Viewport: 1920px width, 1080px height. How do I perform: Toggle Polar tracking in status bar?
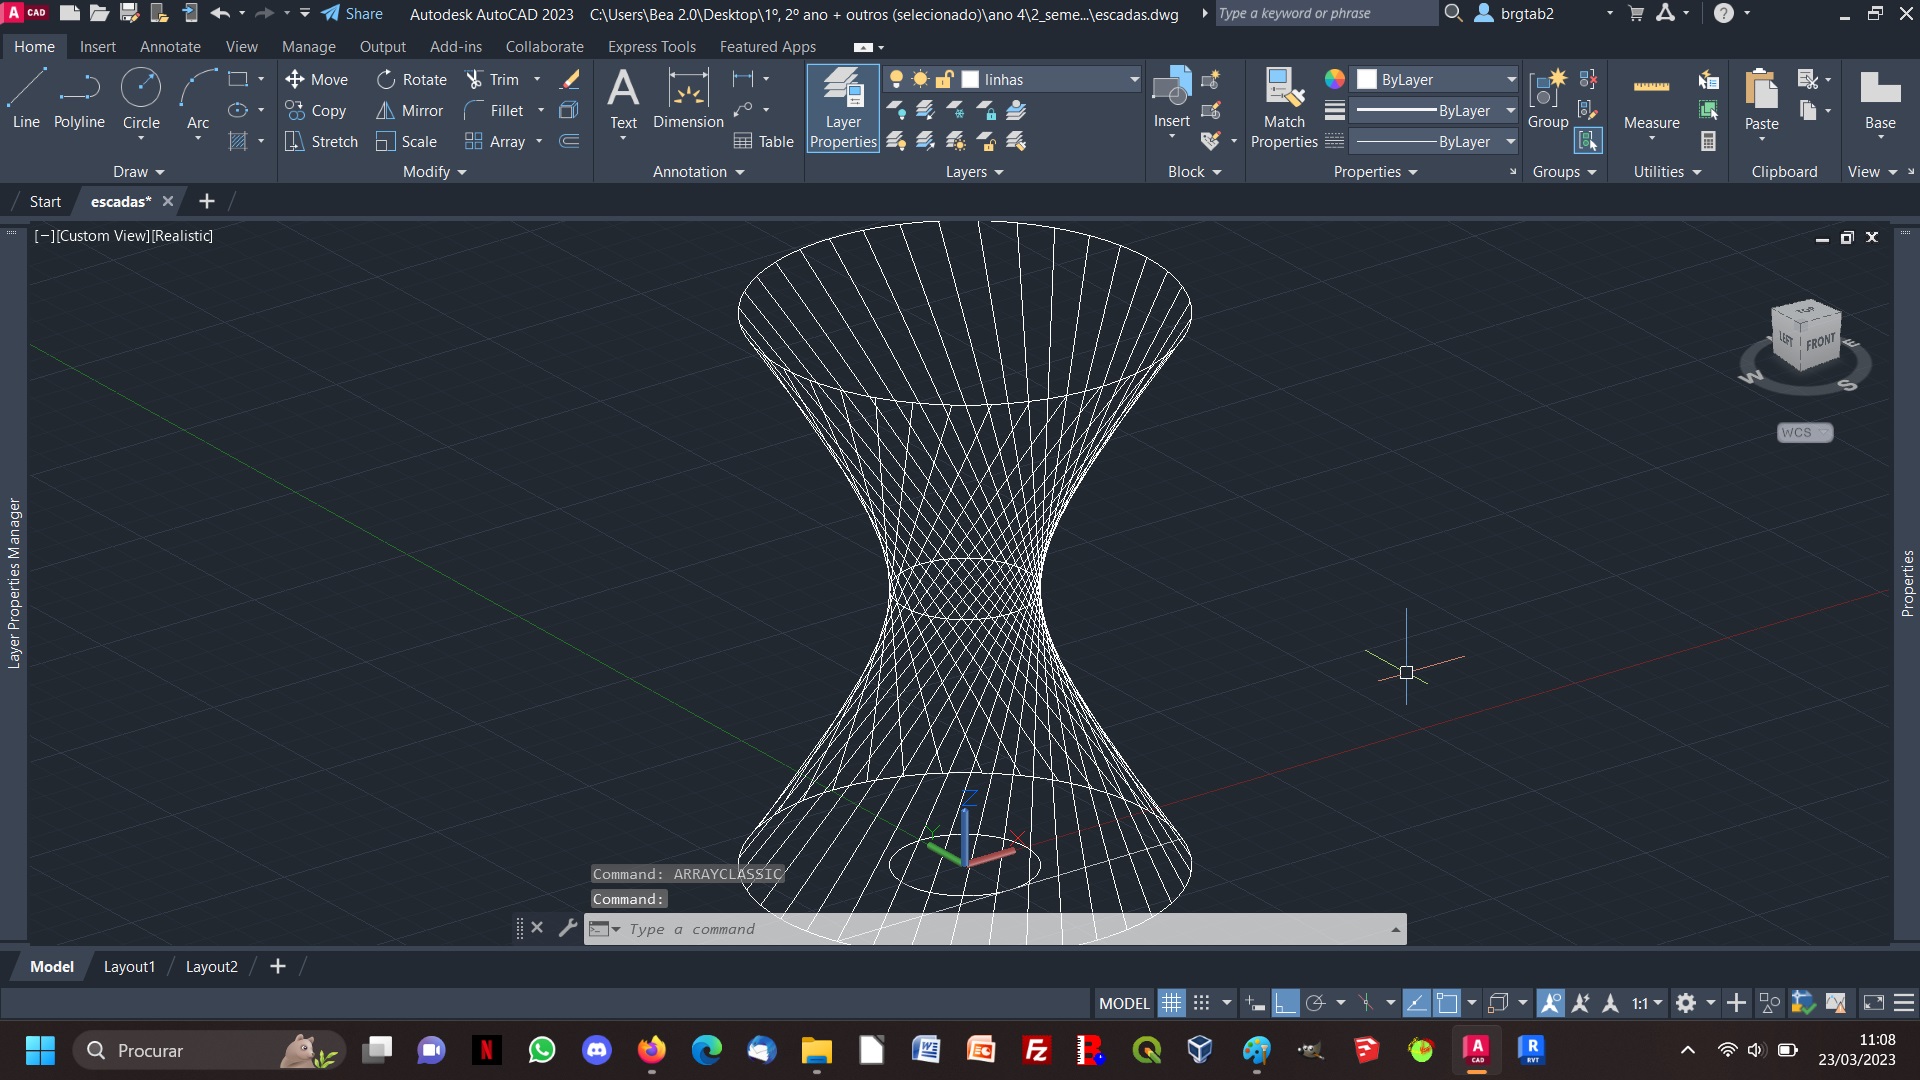[1315, 1003]
